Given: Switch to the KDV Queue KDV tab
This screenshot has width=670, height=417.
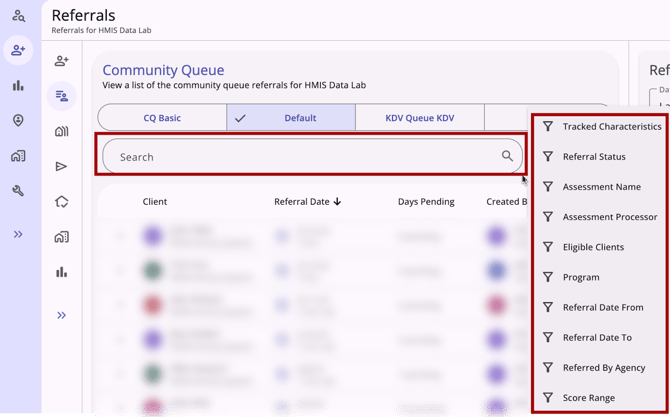Looking at the screenshot, I should [x=419, y=118].
